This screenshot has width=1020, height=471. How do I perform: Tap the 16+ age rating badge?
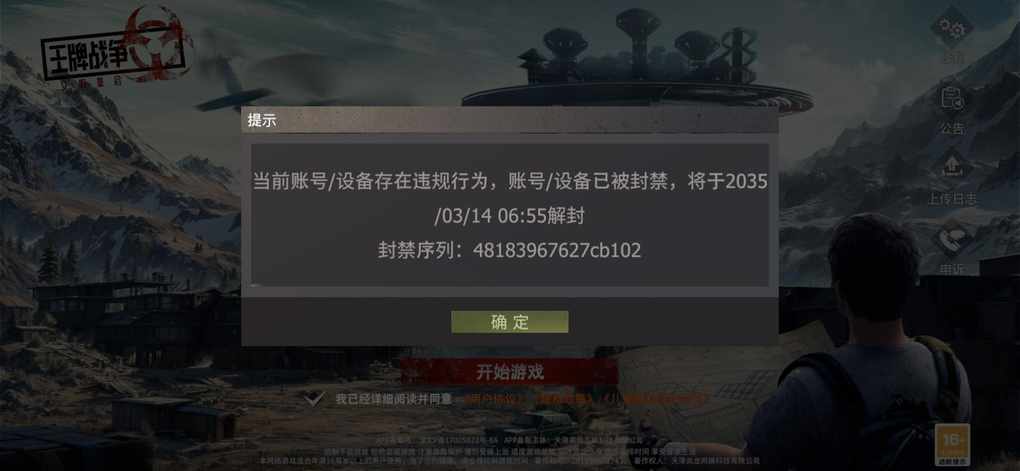point(952,443)
